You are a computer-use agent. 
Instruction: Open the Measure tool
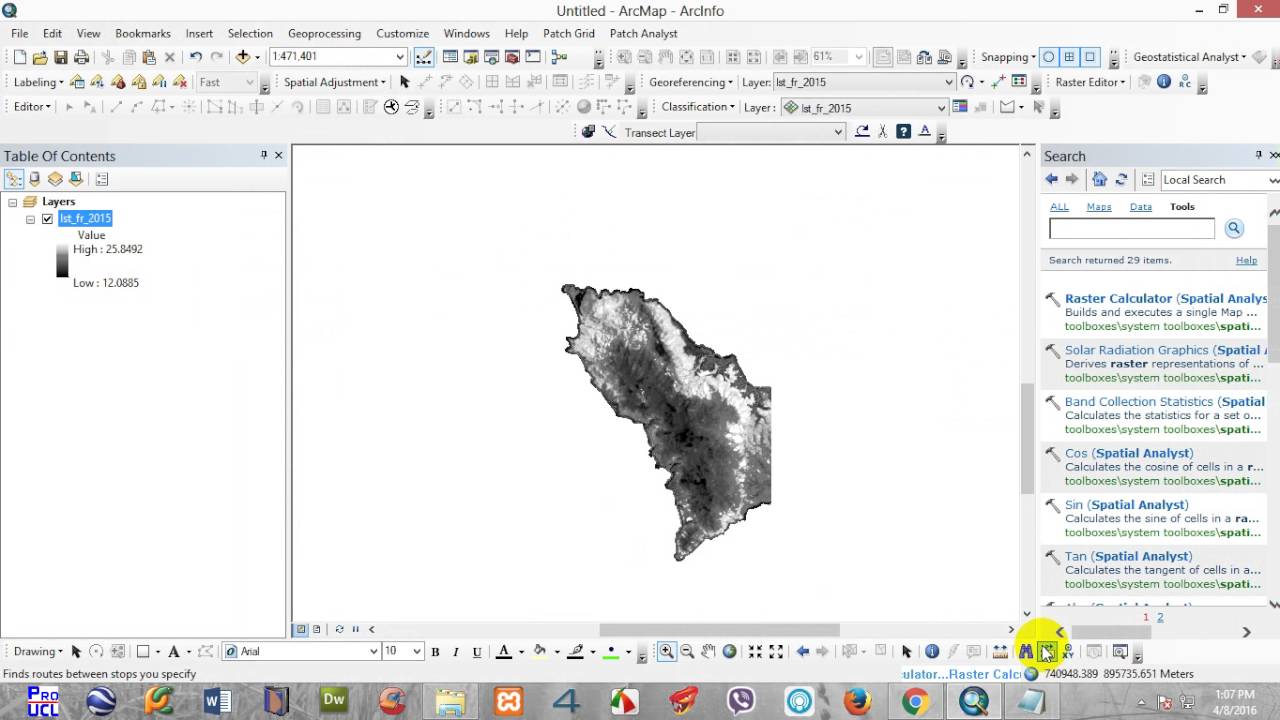tap(1000, 651)
